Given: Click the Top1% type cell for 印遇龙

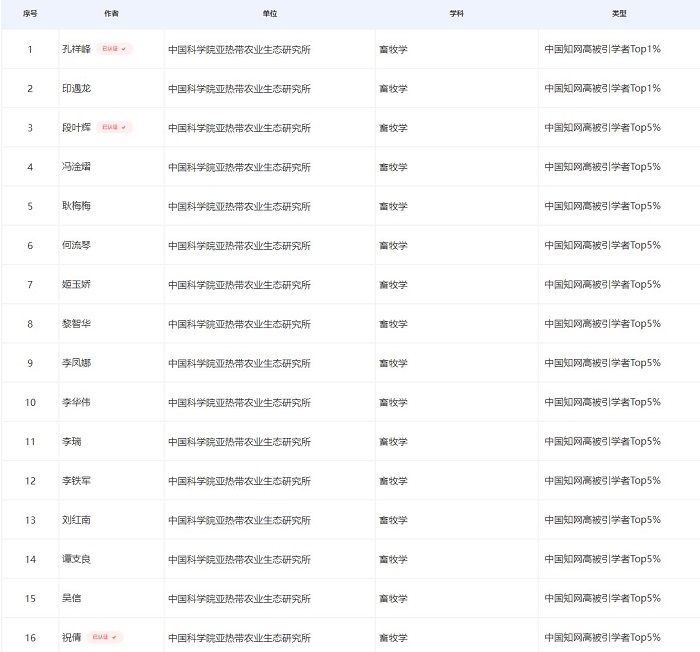Looking at the screenshot, I should click(602, 89).
